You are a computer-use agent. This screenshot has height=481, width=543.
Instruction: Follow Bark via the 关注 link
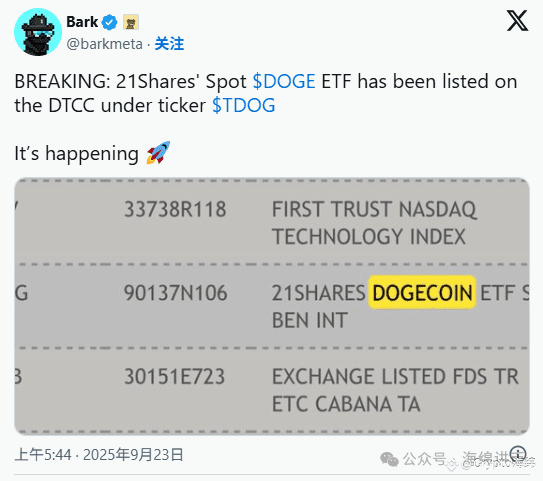pos(169,44)
